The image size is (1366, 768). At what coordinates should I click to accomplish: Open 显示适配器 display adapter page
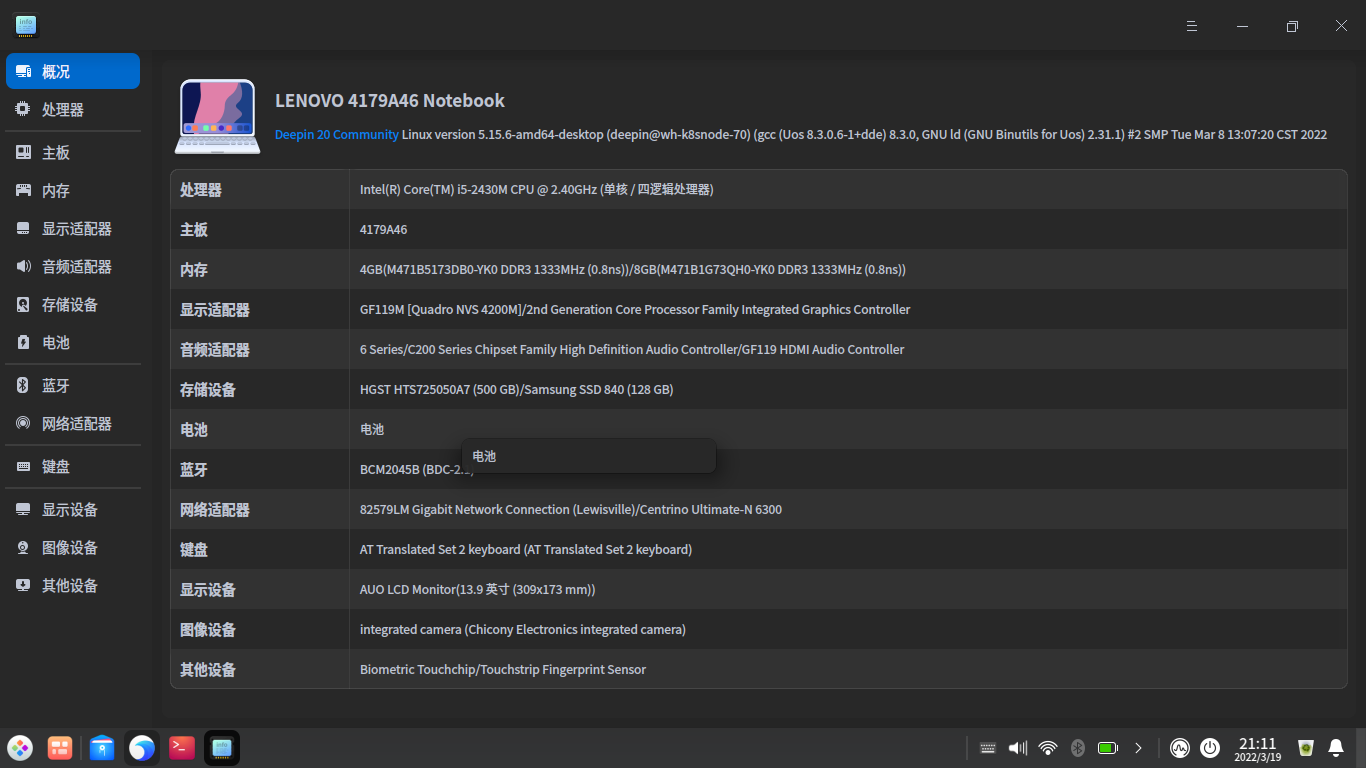pos(76,229)
